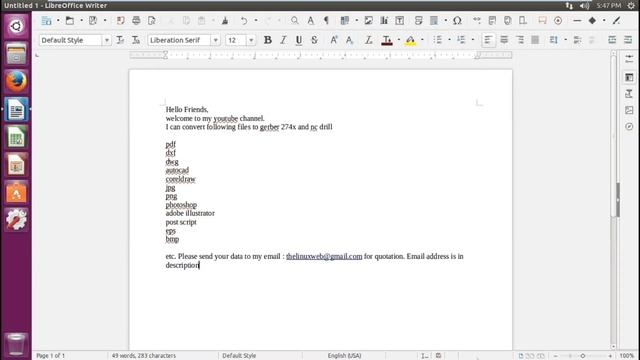Open sidebar Navigator compass icon

pyautogui.click(x=629, y=127)
